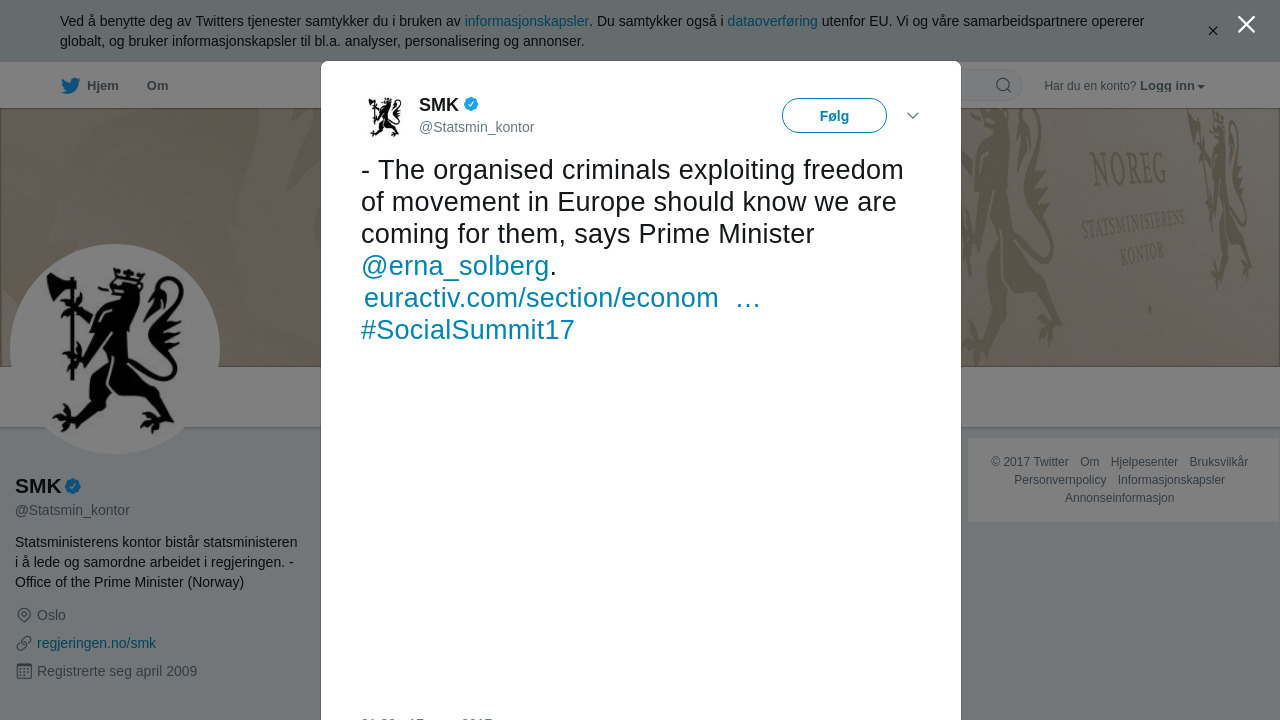Screen dimensions: 1280x720
Task: Open Hjelpesenter in the footer
Action: click(x=1144, y=462)
